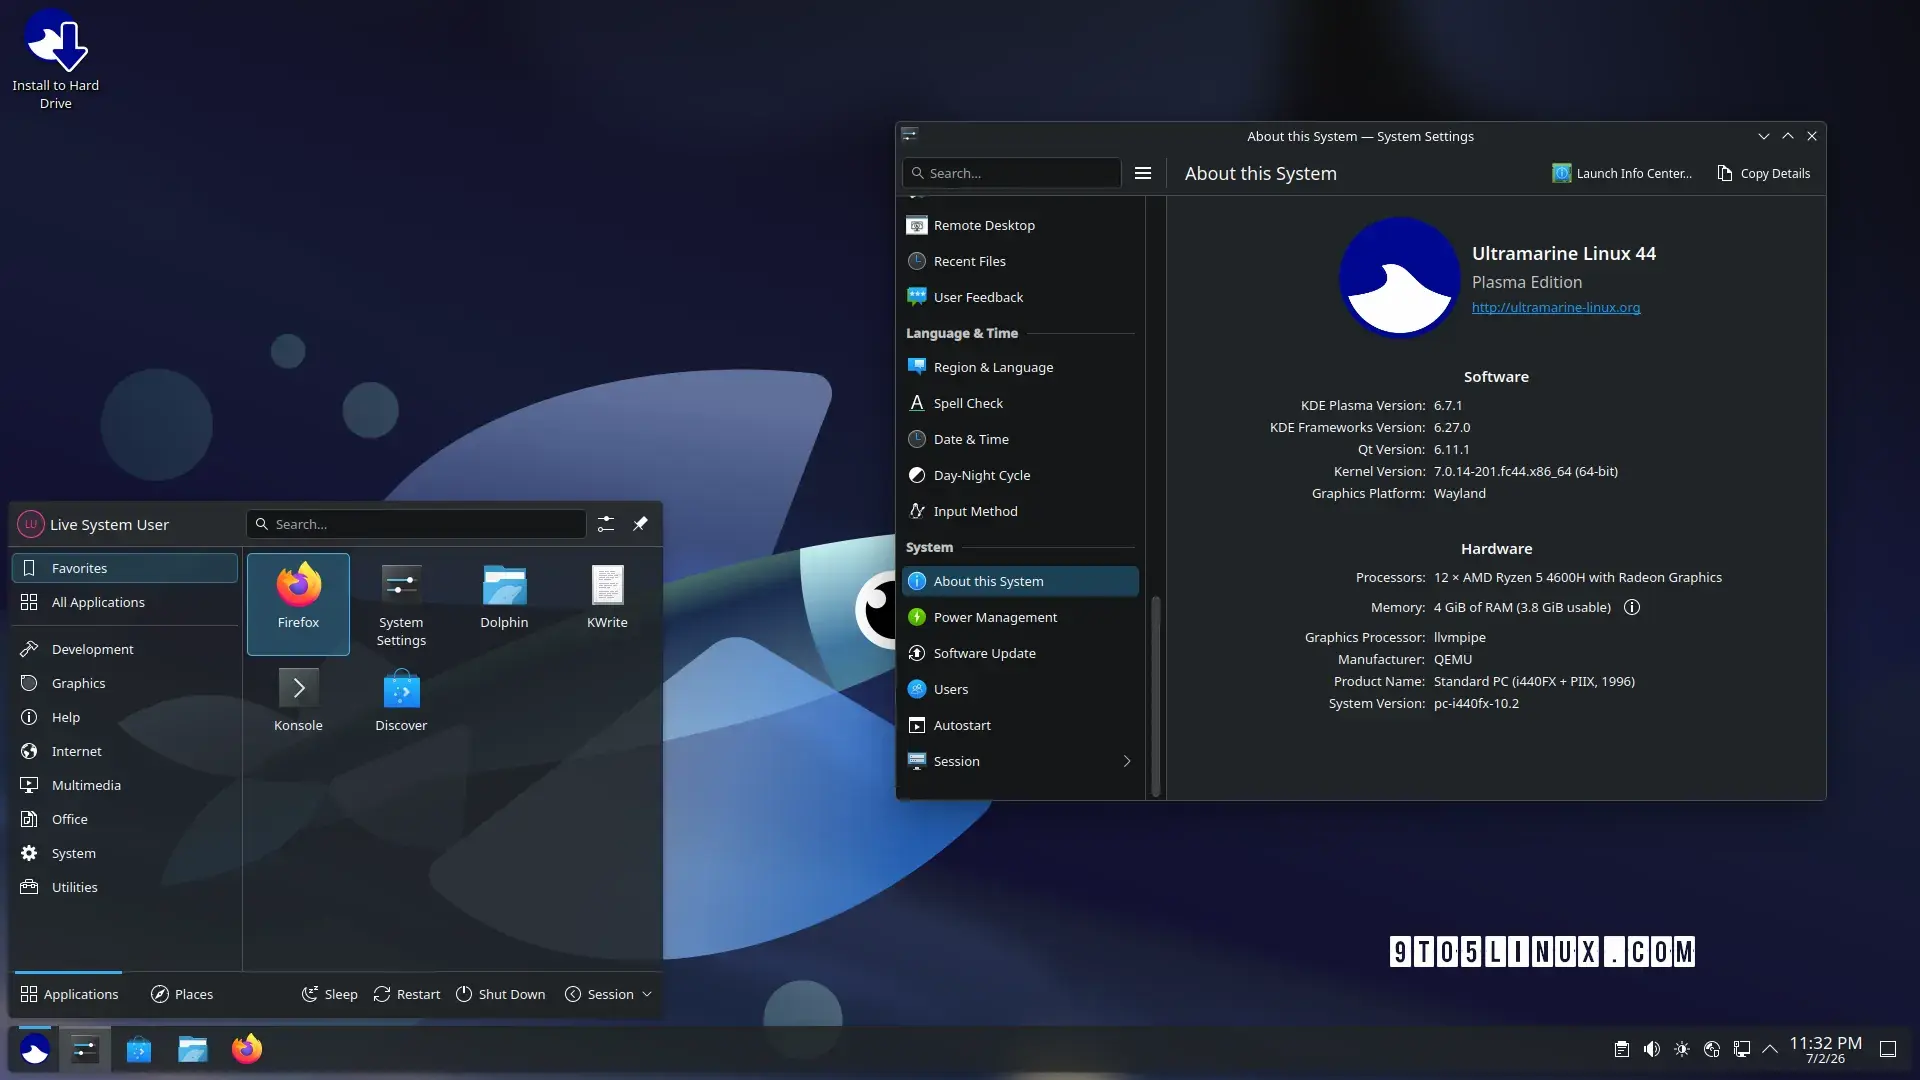Launch Firefox from the Favorites grid

coord(298,604)
